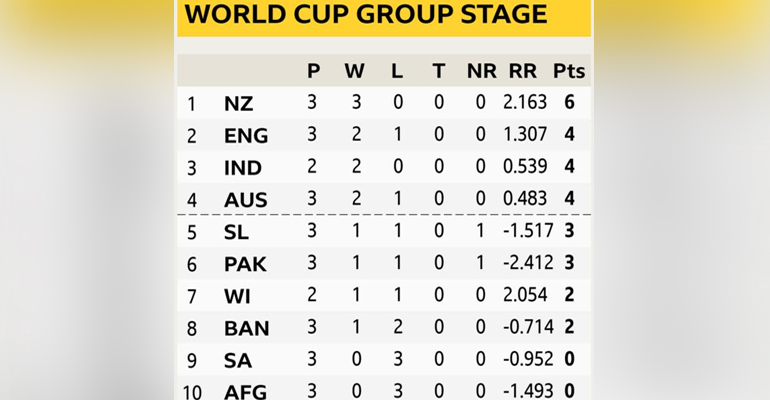
Task: Click the AFG team name
Action: click(246, 392)
